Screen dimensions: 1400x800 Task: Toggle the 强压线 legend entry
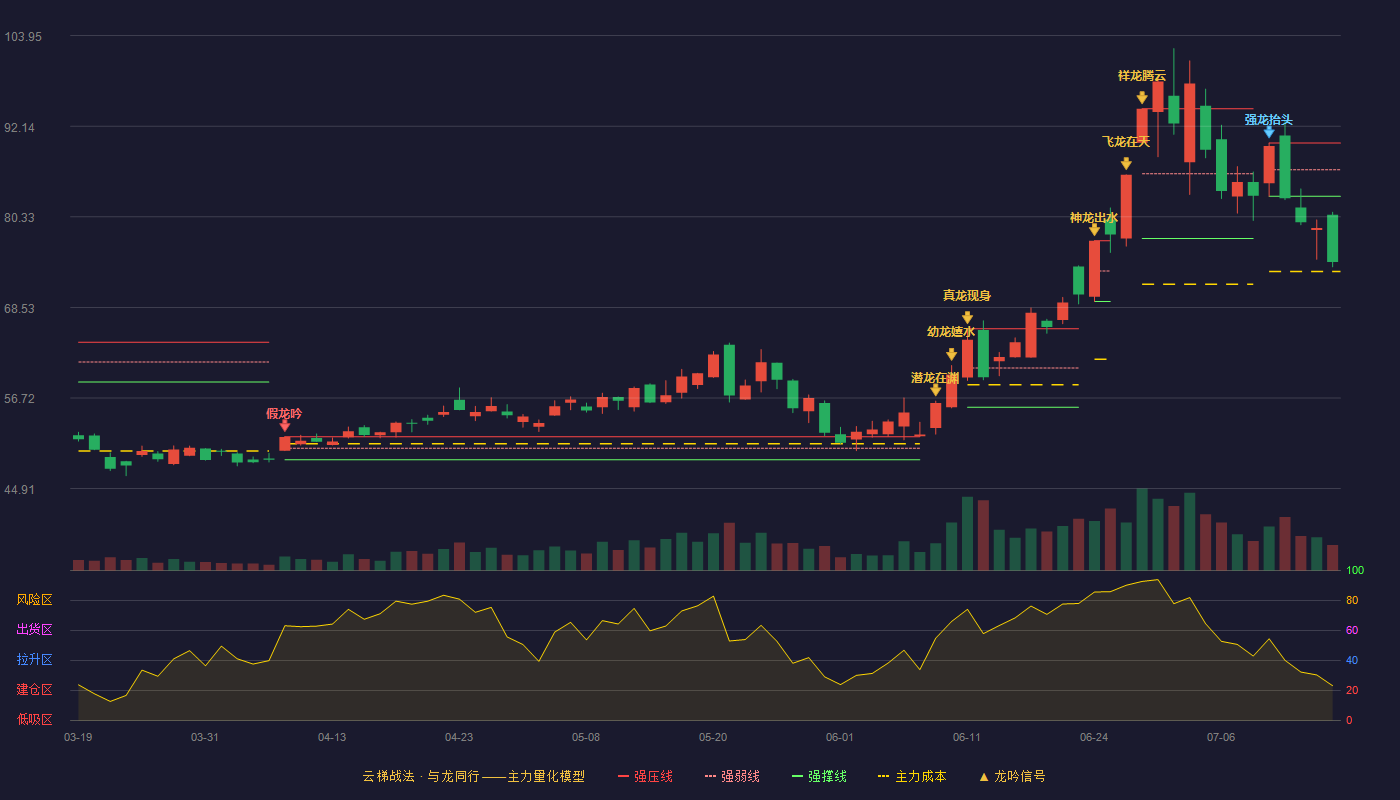(645, 776)
